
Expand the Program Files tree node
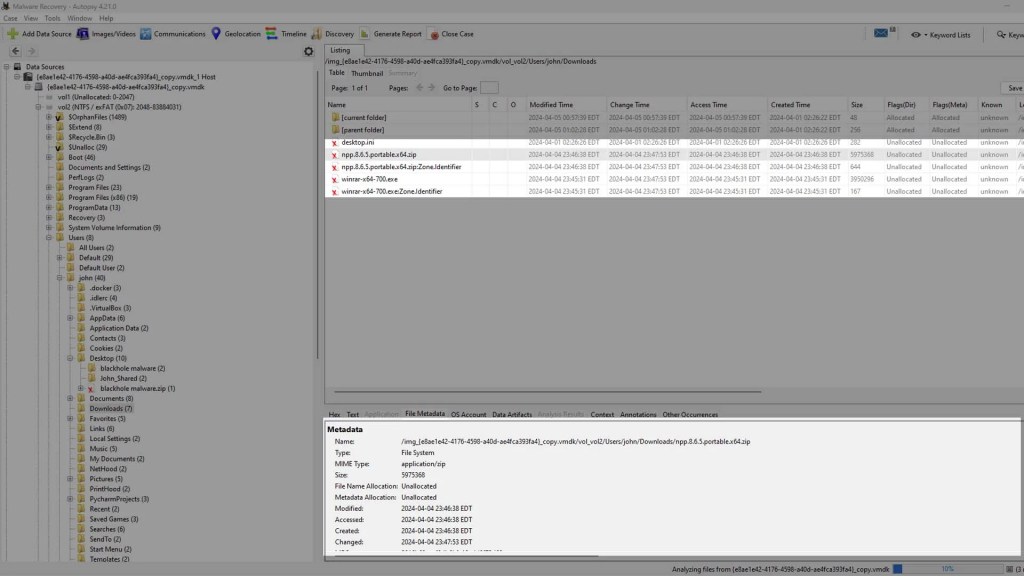pos(60,188)
